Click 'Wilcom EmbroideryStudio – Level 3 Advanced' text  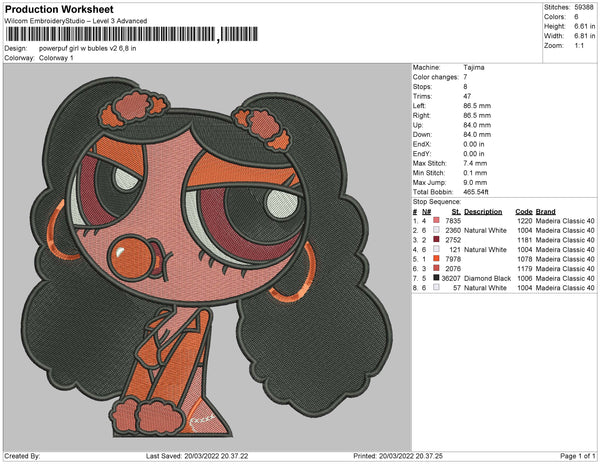tap(76, 21)
